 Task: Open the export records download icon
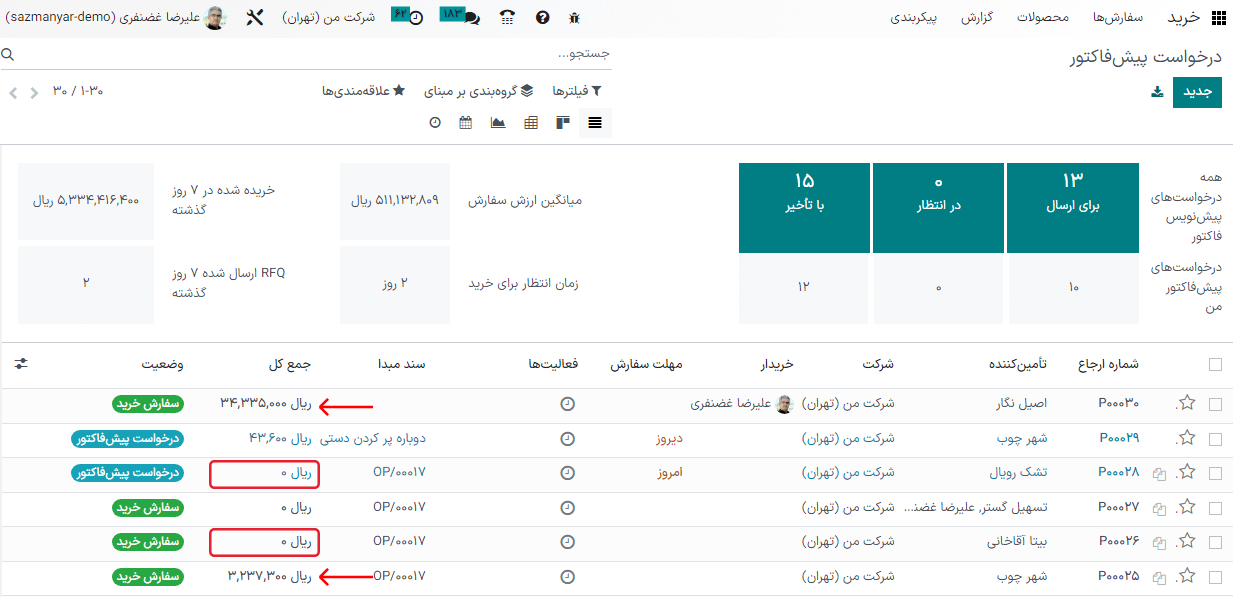1156,90
